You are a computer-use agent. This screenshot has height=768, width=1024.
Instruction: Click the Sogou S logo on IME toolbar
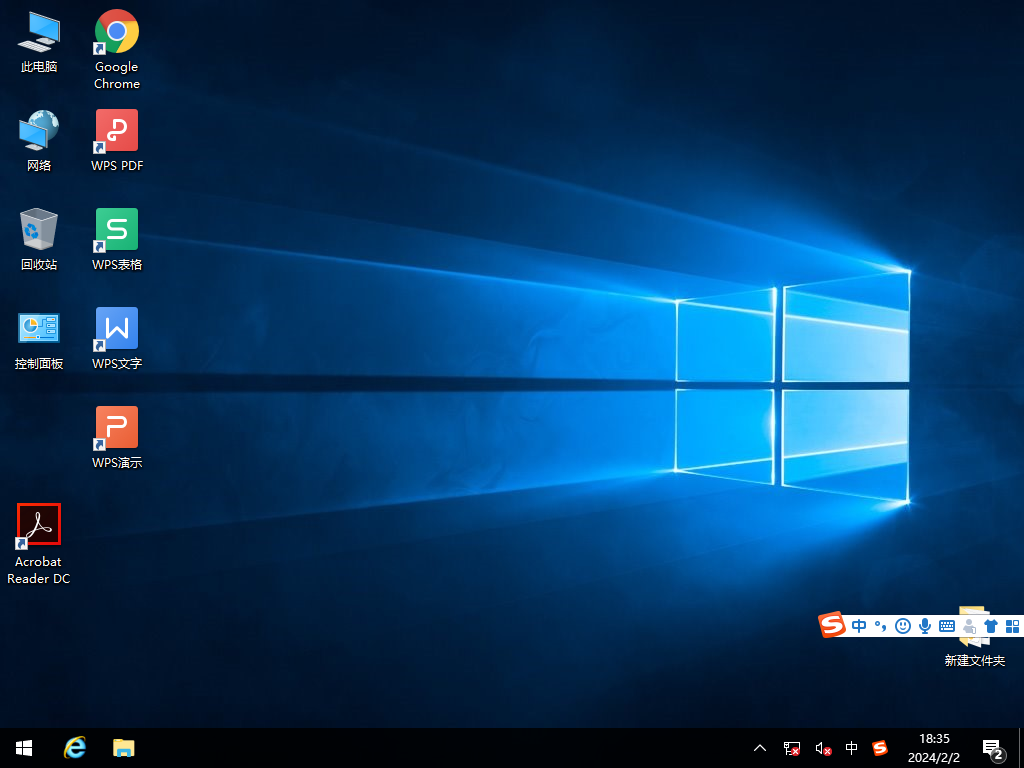832,625
